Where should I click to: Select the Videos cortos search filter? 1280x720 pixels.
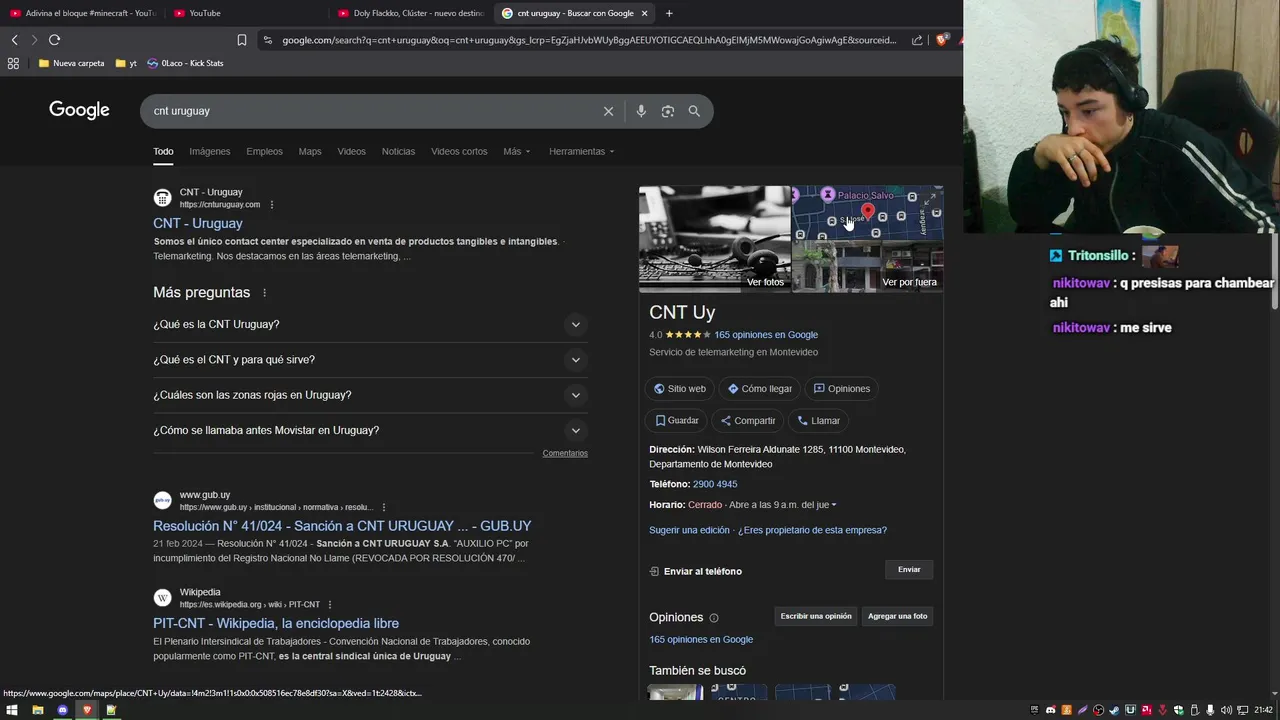tap(459, 151)
